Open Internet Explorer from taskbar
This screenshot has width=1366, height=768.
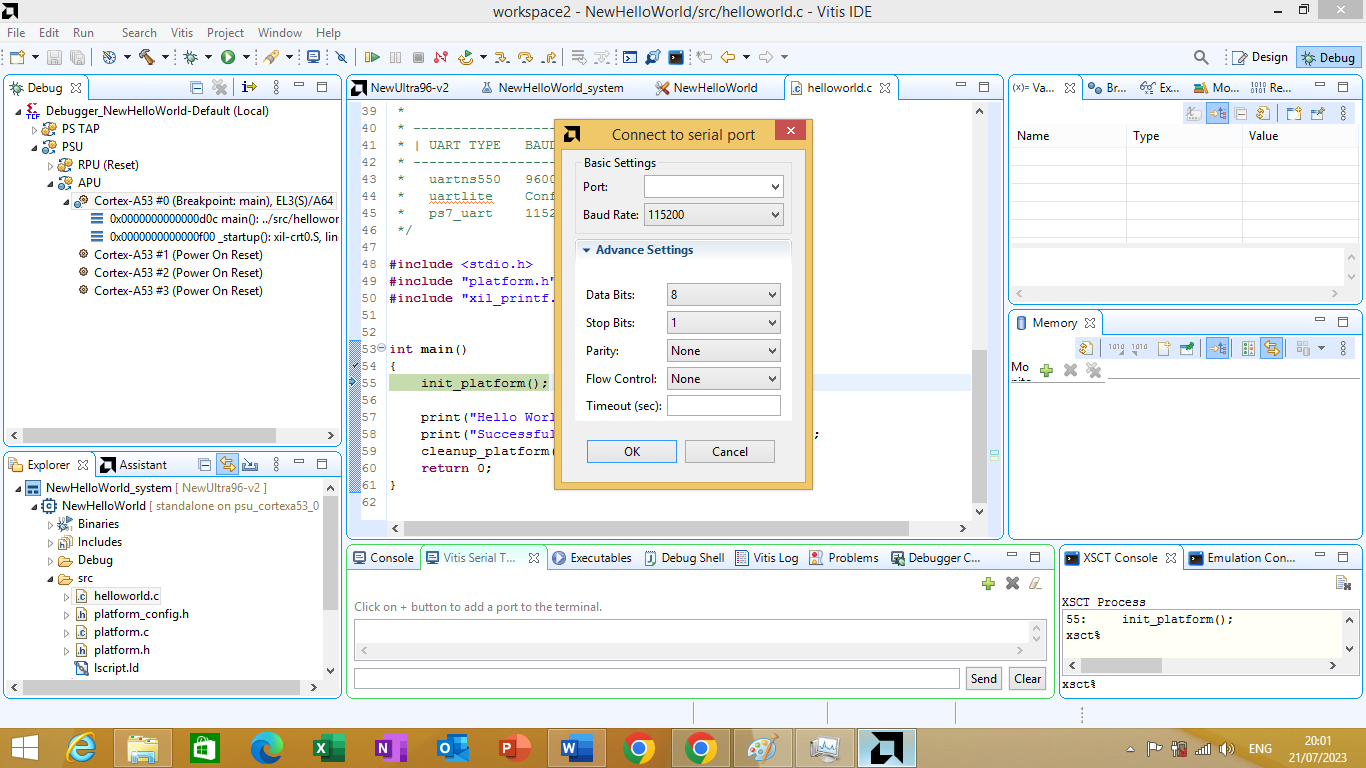(x=80, y=748)
